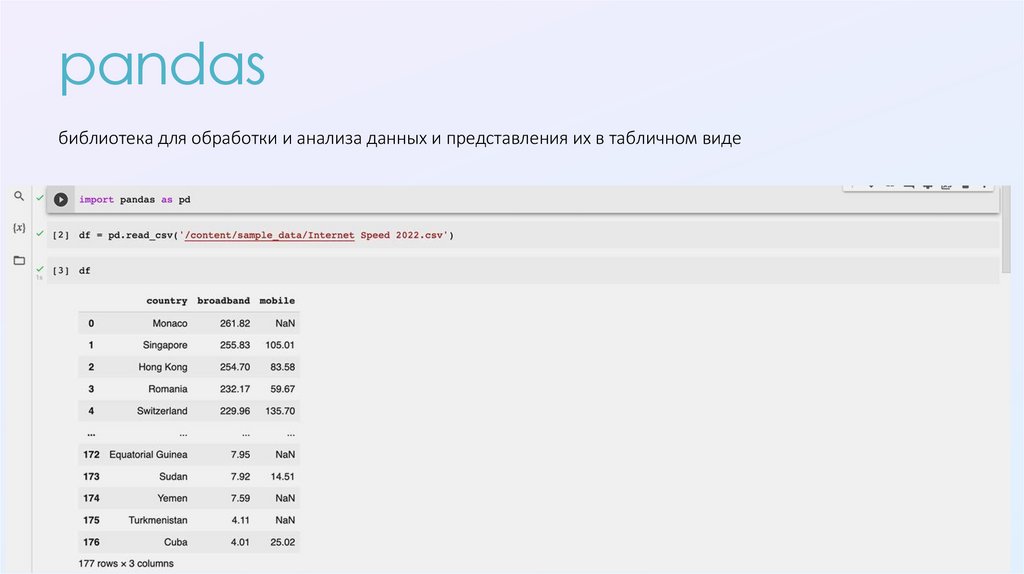Viewport: 1024px width, 574px height.
Task: Open the /content/sample_data/Internet file path link
Action: click(269, 235)
